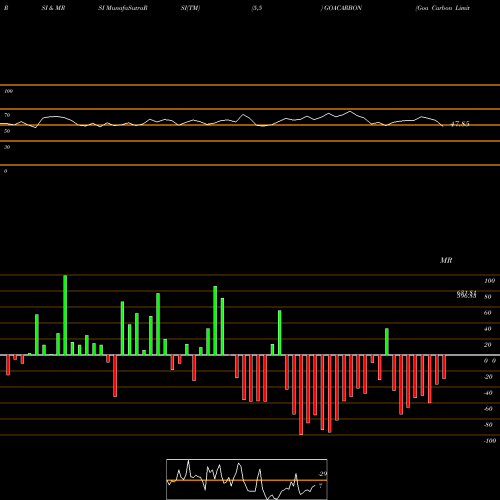Click the tallest green MR bar reaching 100

point(65,315)
